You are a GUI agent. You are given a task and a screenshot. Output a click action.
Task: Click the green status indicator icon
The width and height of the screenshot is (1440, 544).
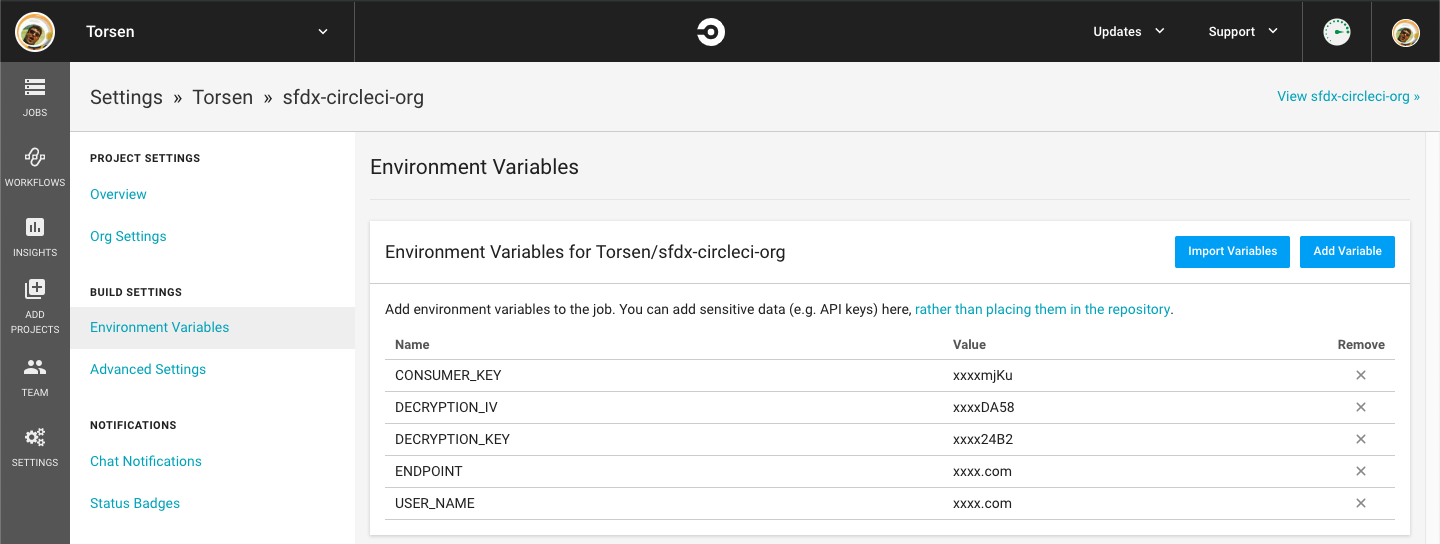pos(1336,32)
